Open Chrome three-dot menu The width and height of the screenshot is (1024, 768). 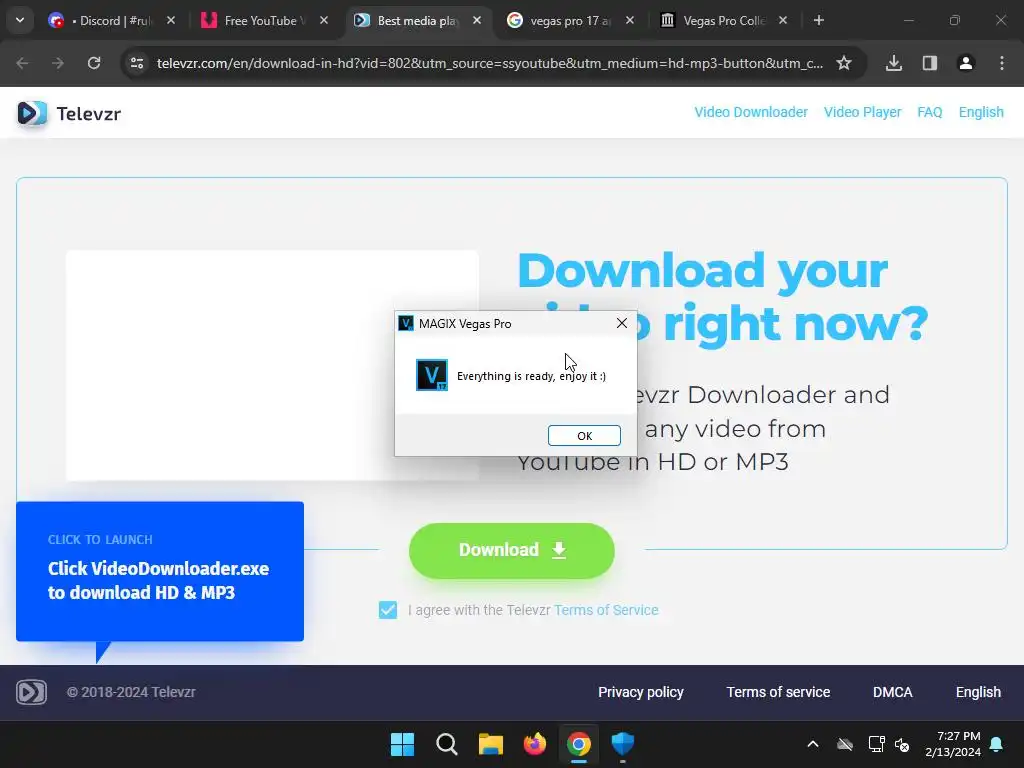[1002, 63]
